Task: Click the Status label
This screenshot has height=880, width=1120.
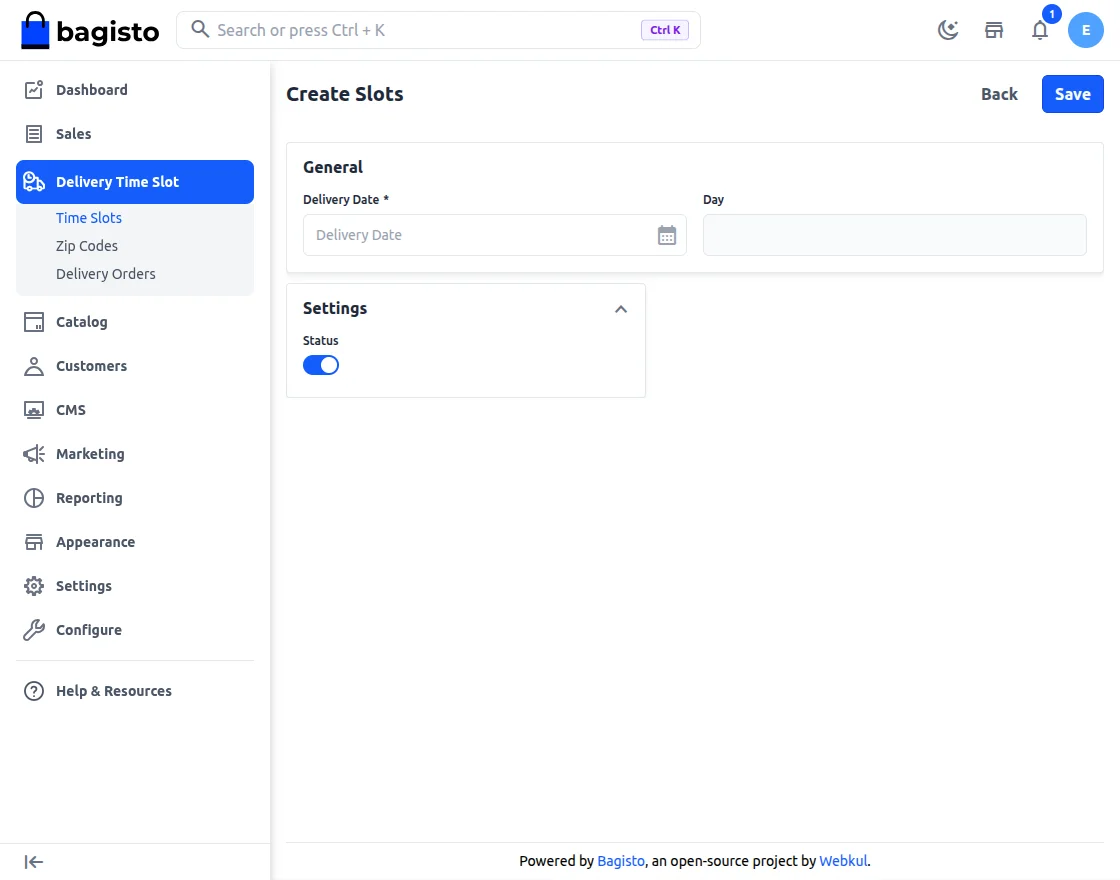Action: (x=321, y=341)
